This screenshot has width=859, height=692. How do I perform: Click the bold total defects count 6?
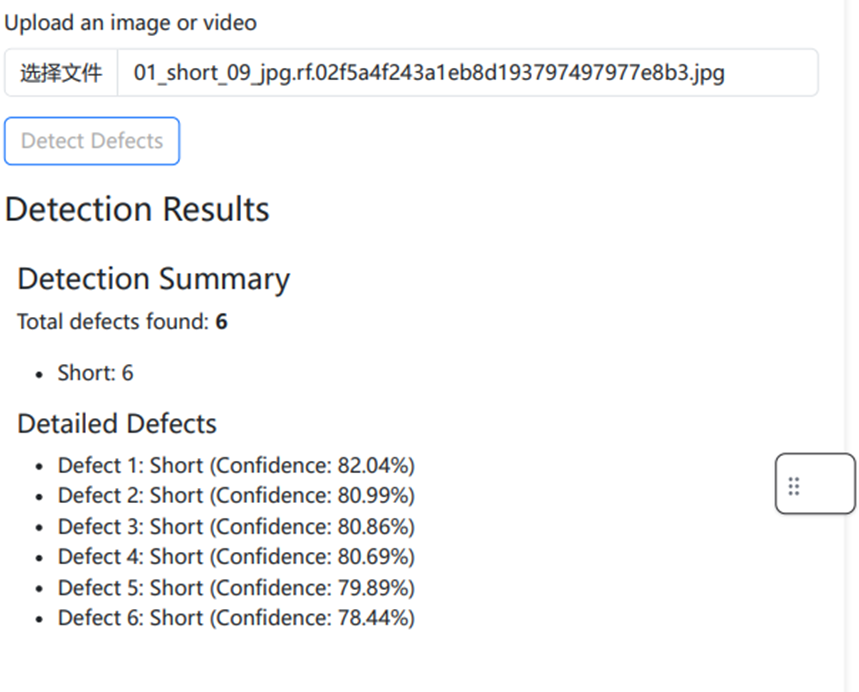point(222,322)
